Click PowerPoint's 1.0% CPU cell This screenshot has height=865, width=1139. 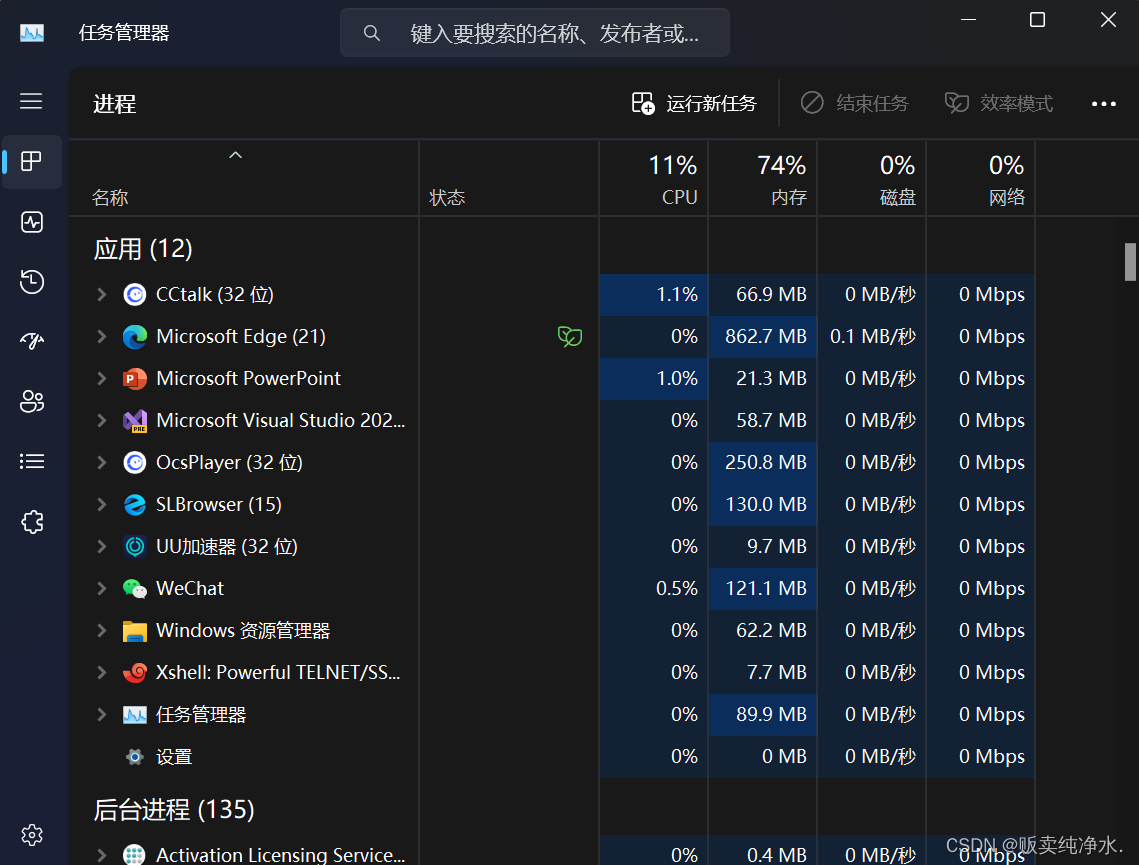[653, 378]
